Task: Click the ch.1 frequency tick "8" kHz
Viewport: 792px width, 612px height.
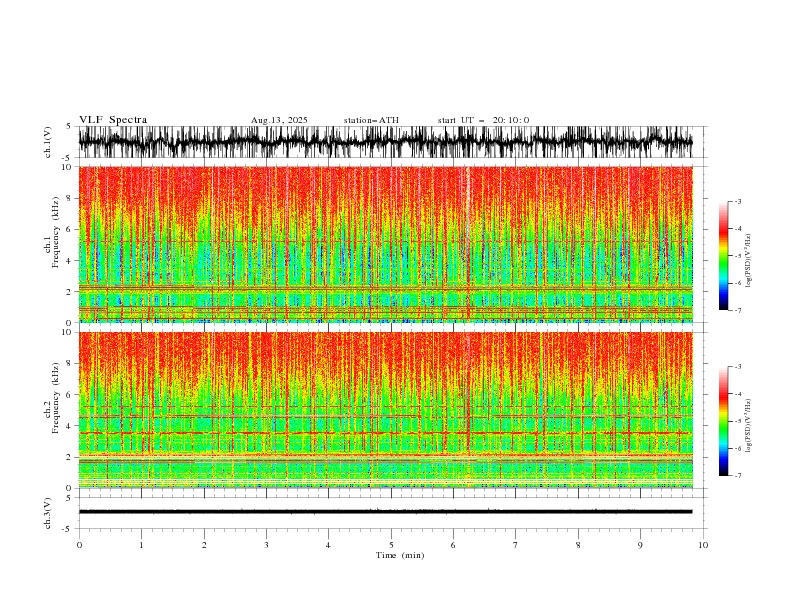Action: tap(69, 198)
